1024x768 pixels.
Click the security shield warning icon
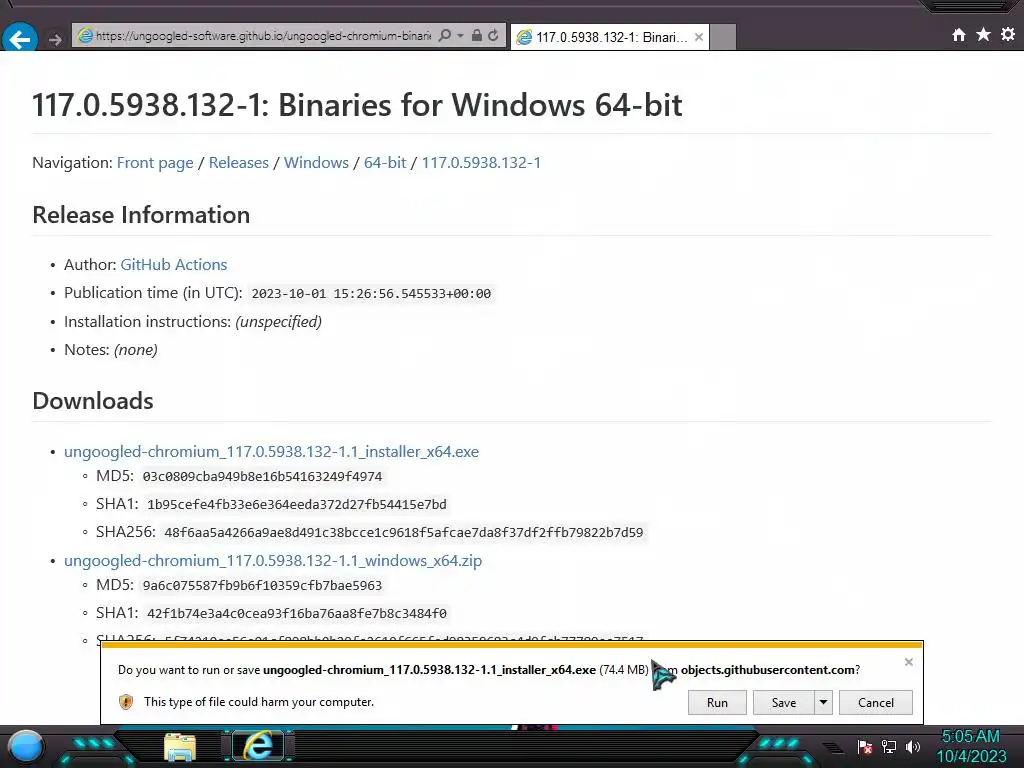tap(126, 702)
